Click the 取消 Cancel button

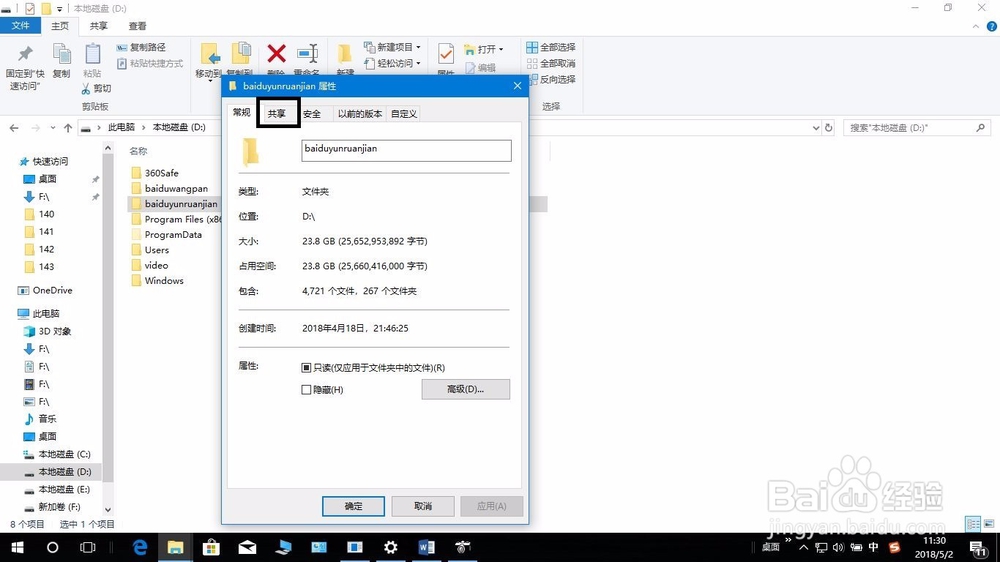[x=423, y=506]
